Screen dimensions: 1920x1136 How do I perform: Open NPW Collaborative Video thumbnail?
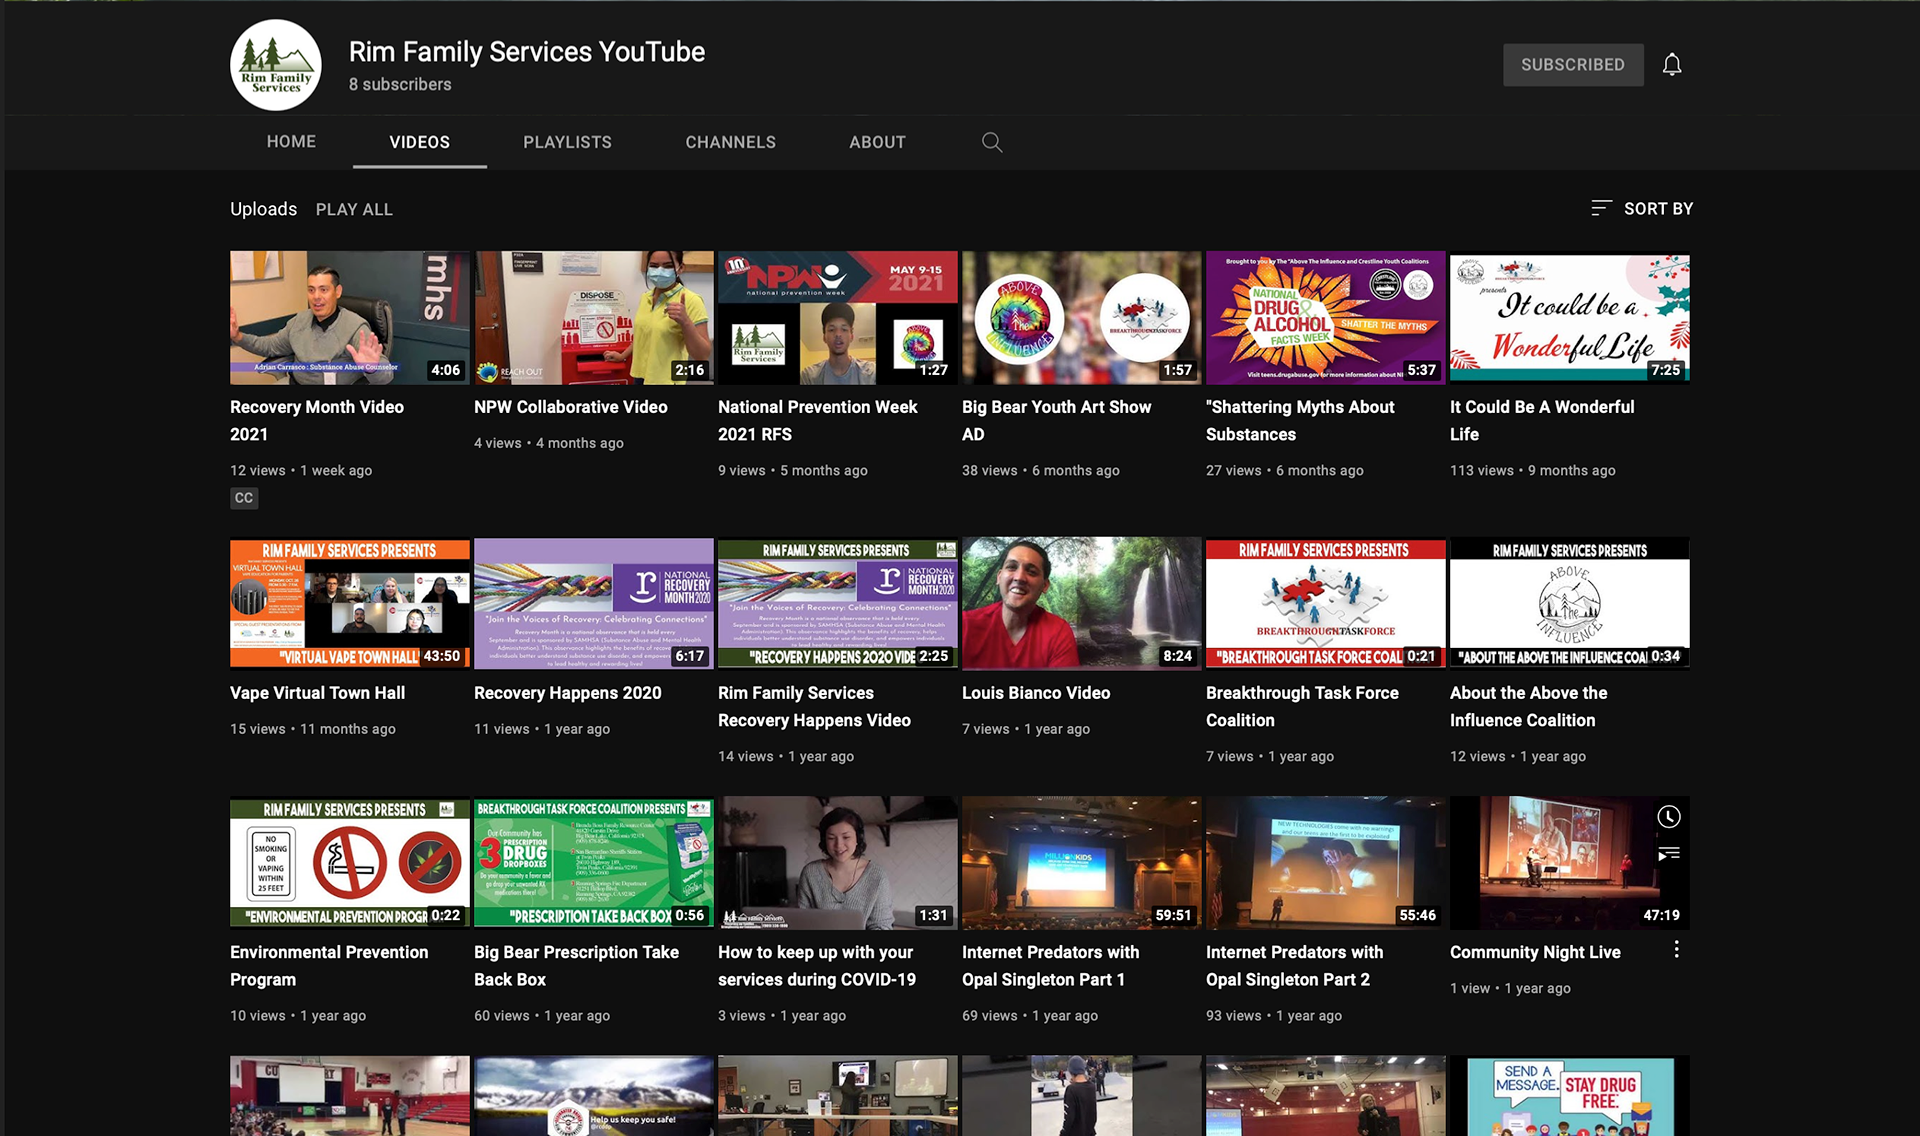(x=593, y=318)
